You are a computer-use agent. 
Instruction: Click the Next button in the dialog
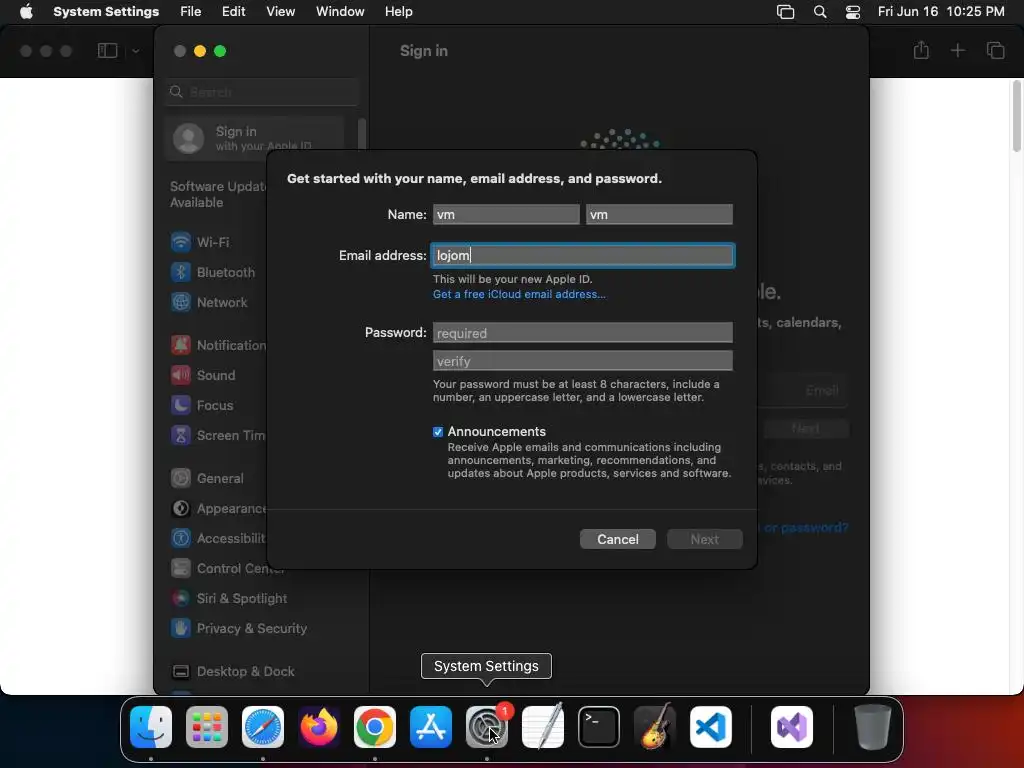click(x=705, y=539)
